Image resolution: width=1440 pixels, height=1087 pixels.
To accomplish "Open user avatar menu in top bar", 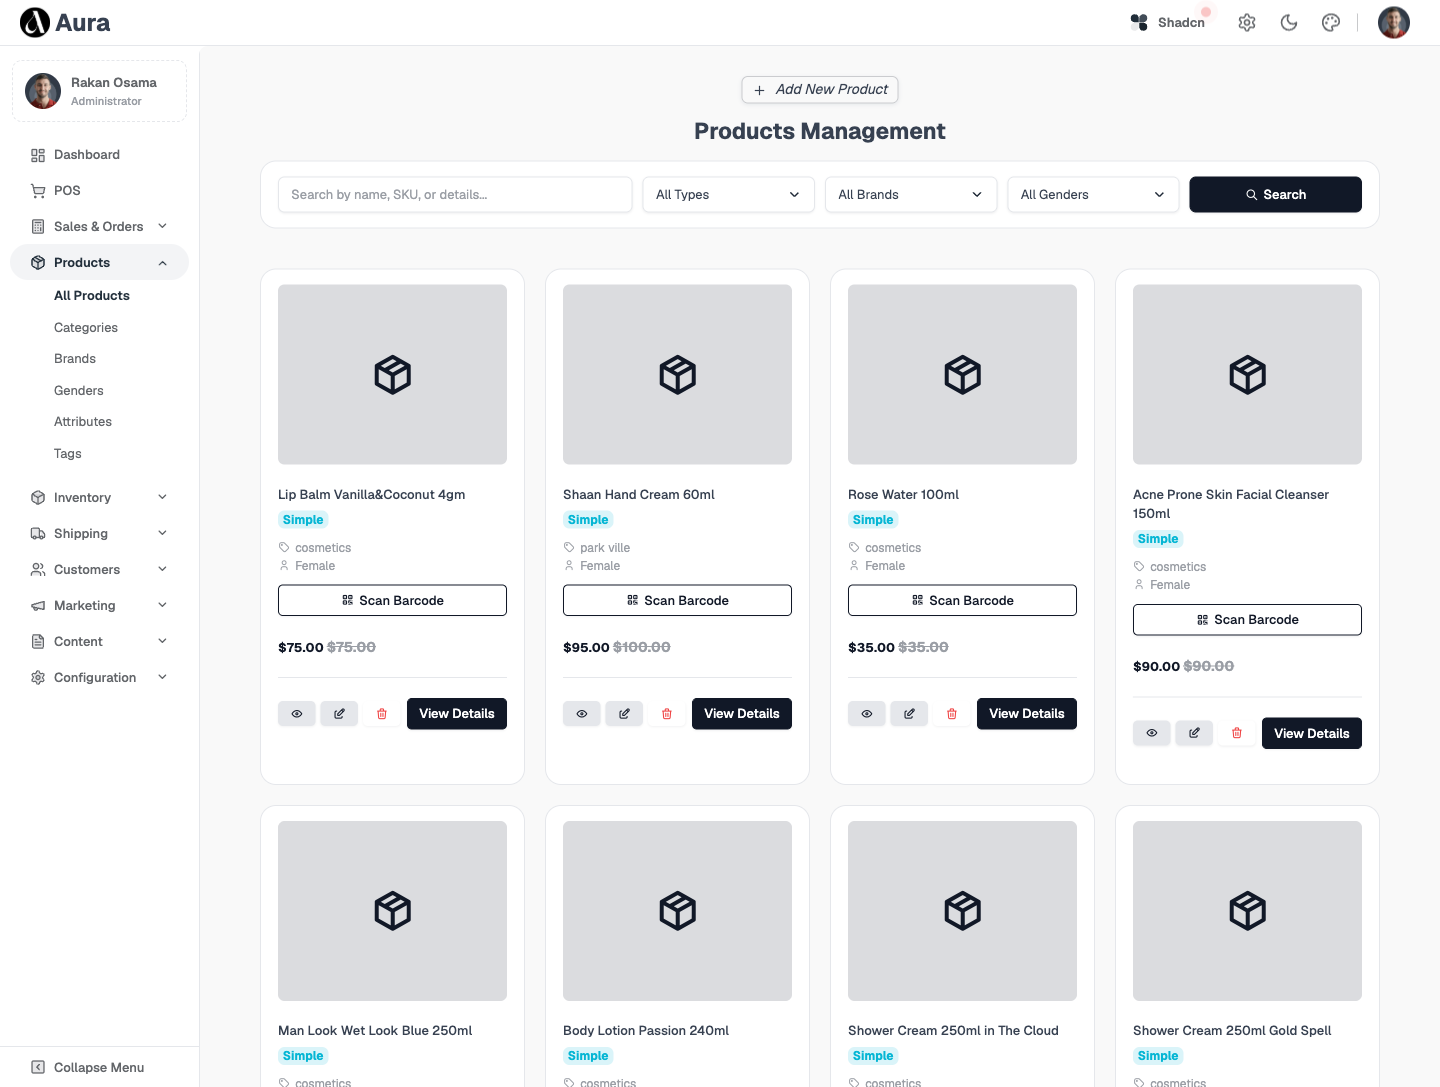I will pyautogui.click(x=1393, y=22).
